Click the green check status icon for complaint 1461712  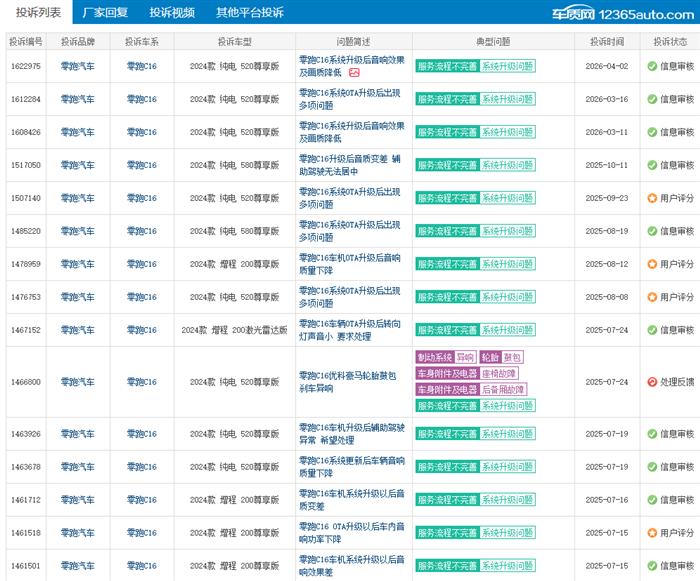coord(652,500)
